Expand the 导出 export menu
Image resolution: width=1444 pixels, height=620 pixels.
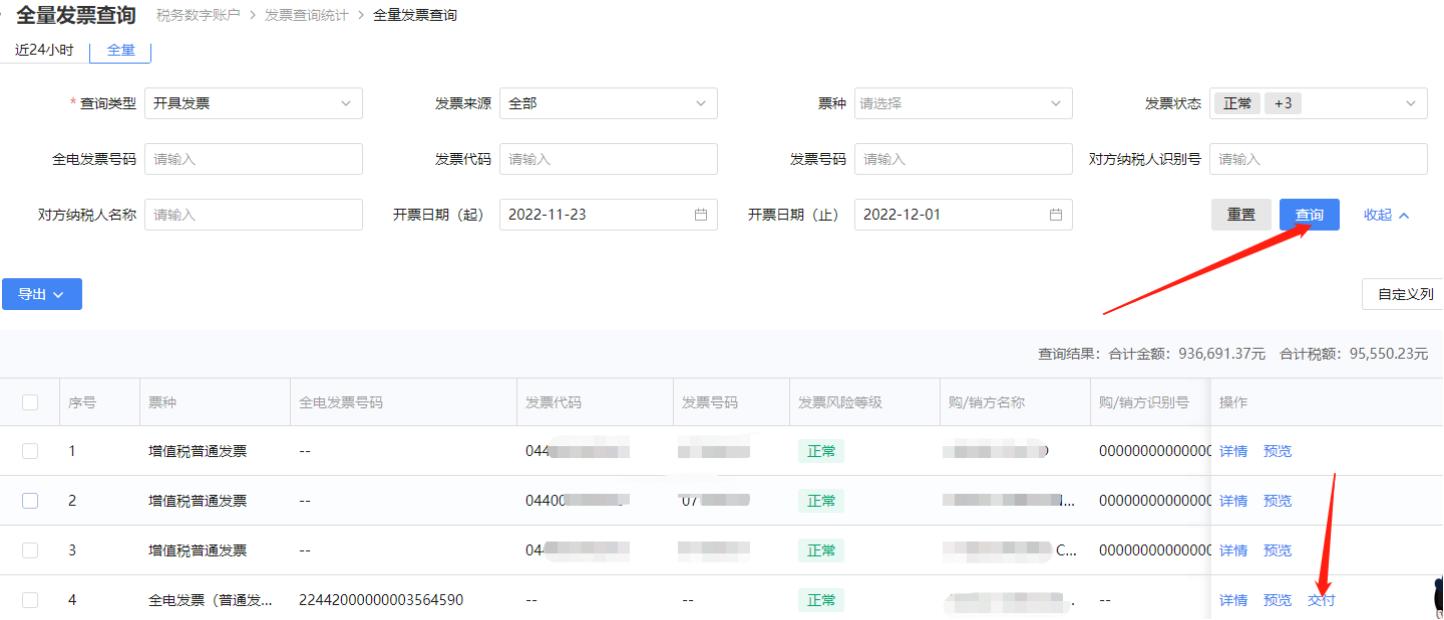(42, 294)
